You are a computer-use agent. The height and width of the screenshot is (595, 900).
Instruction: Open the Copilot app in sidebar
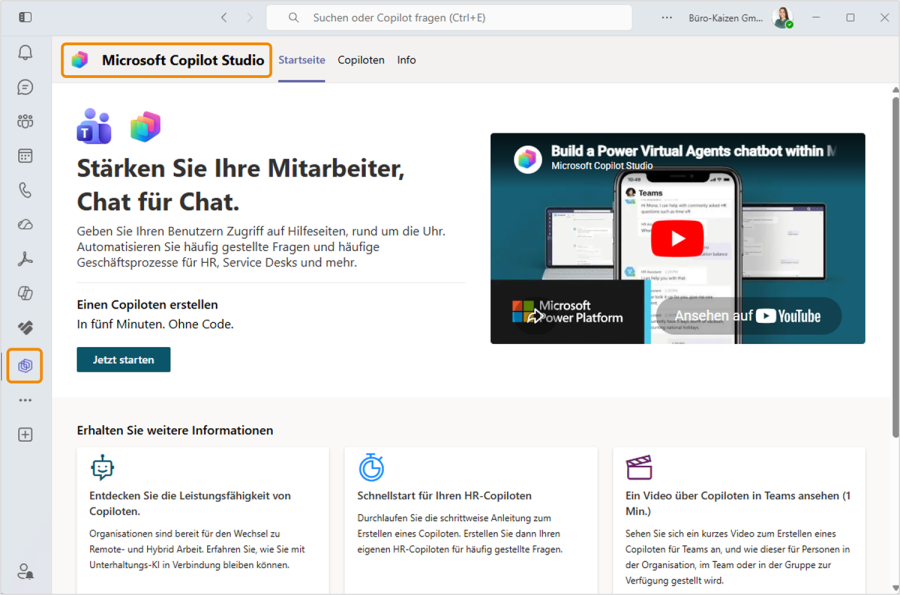(x=25, y=293)
